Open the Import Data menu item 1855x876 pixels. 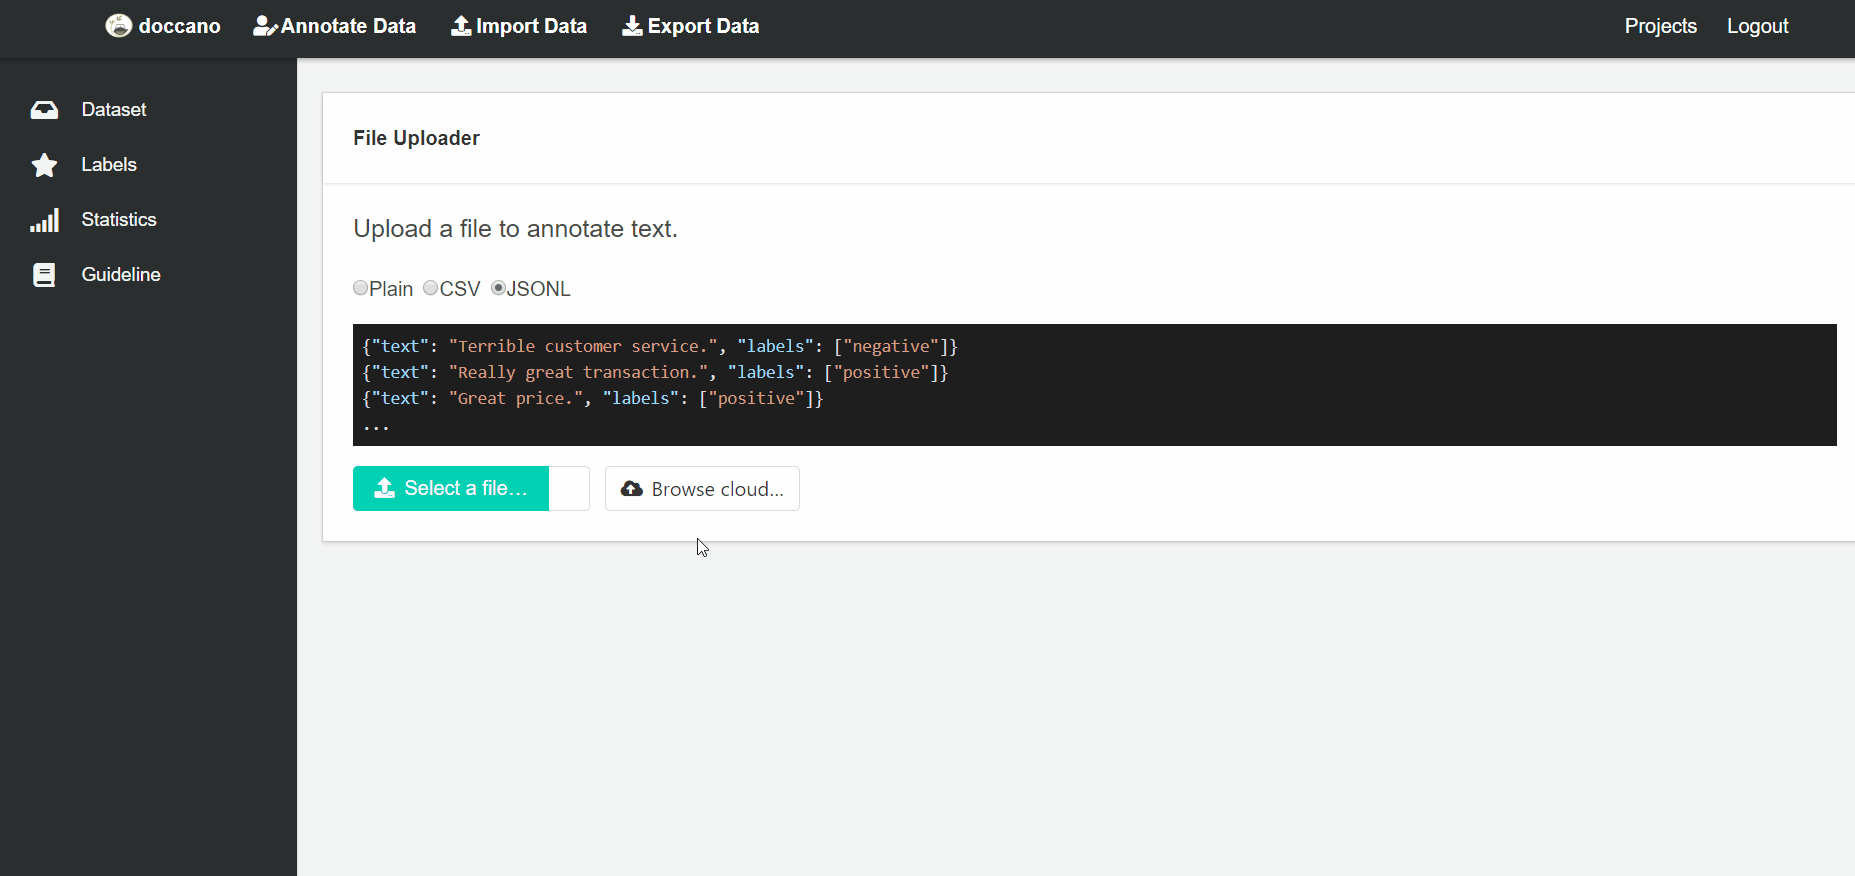click(x=519, y=26)
